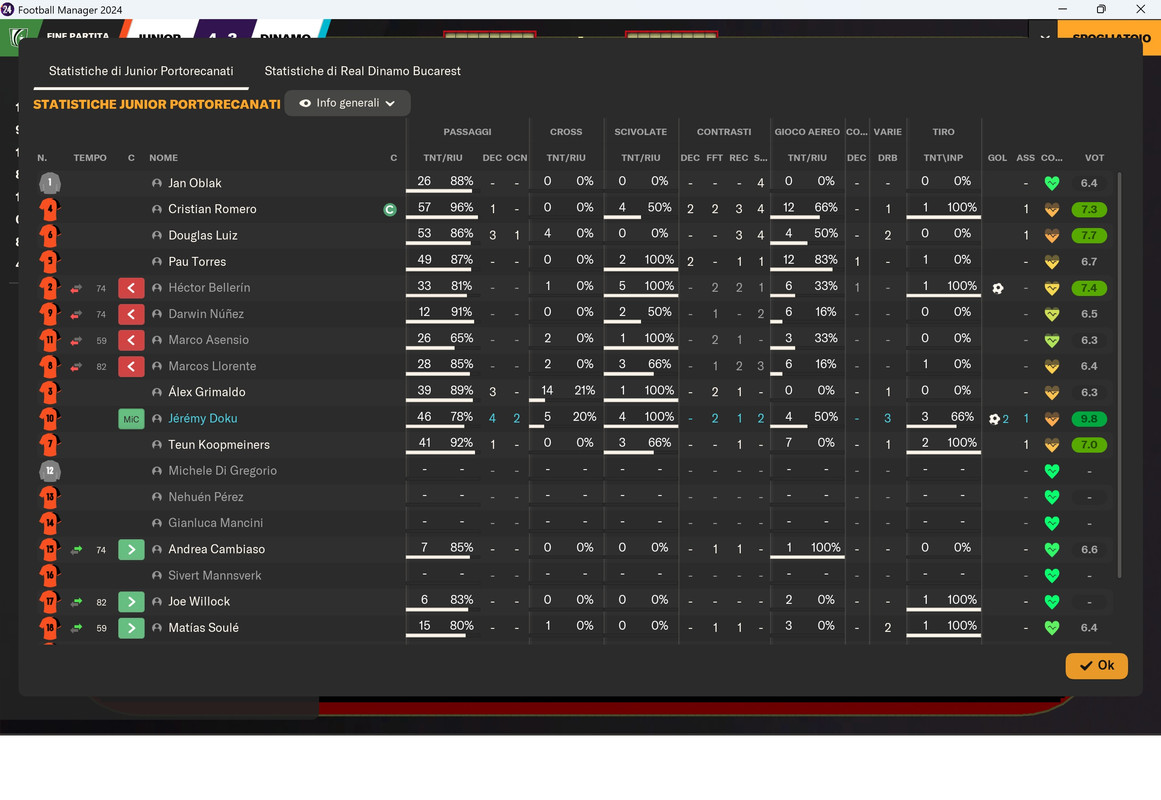Click Héctor Bellerín's 7.4 rating badge
Viewport: 1161px width, 800px height.
pyautogui.click(x=1089, y=288)
